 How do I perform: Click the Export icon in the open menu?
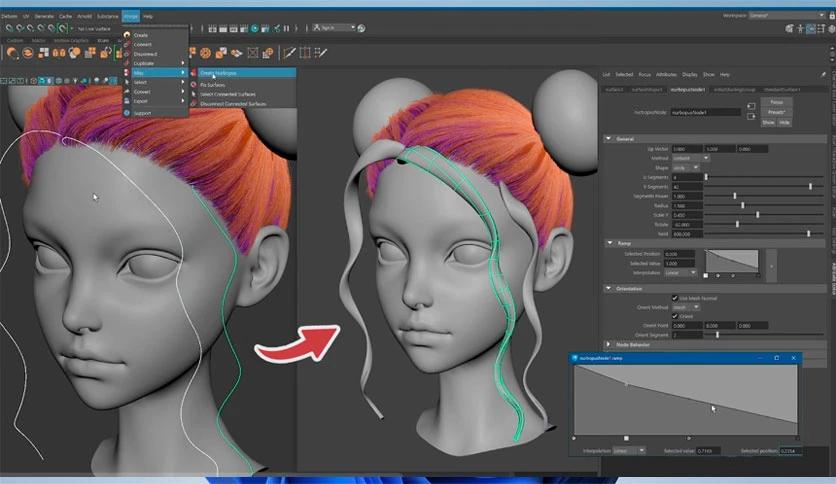tap(126, 101)
